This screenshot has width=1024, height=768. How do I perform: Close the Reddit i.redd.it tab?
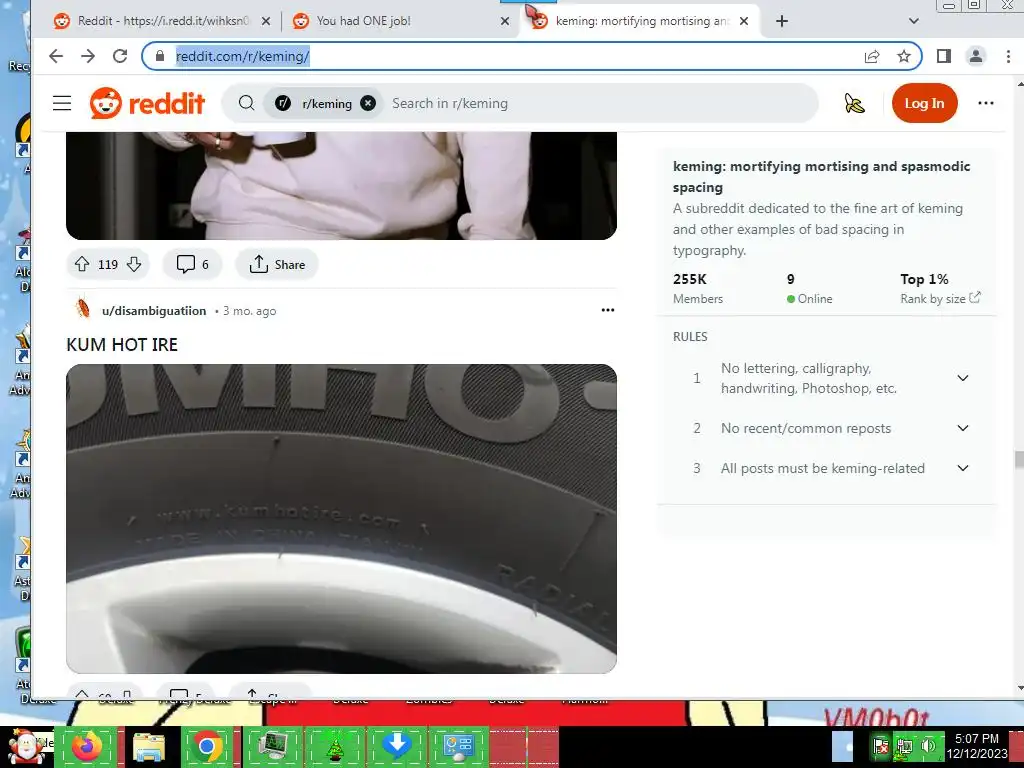point(266,21)
